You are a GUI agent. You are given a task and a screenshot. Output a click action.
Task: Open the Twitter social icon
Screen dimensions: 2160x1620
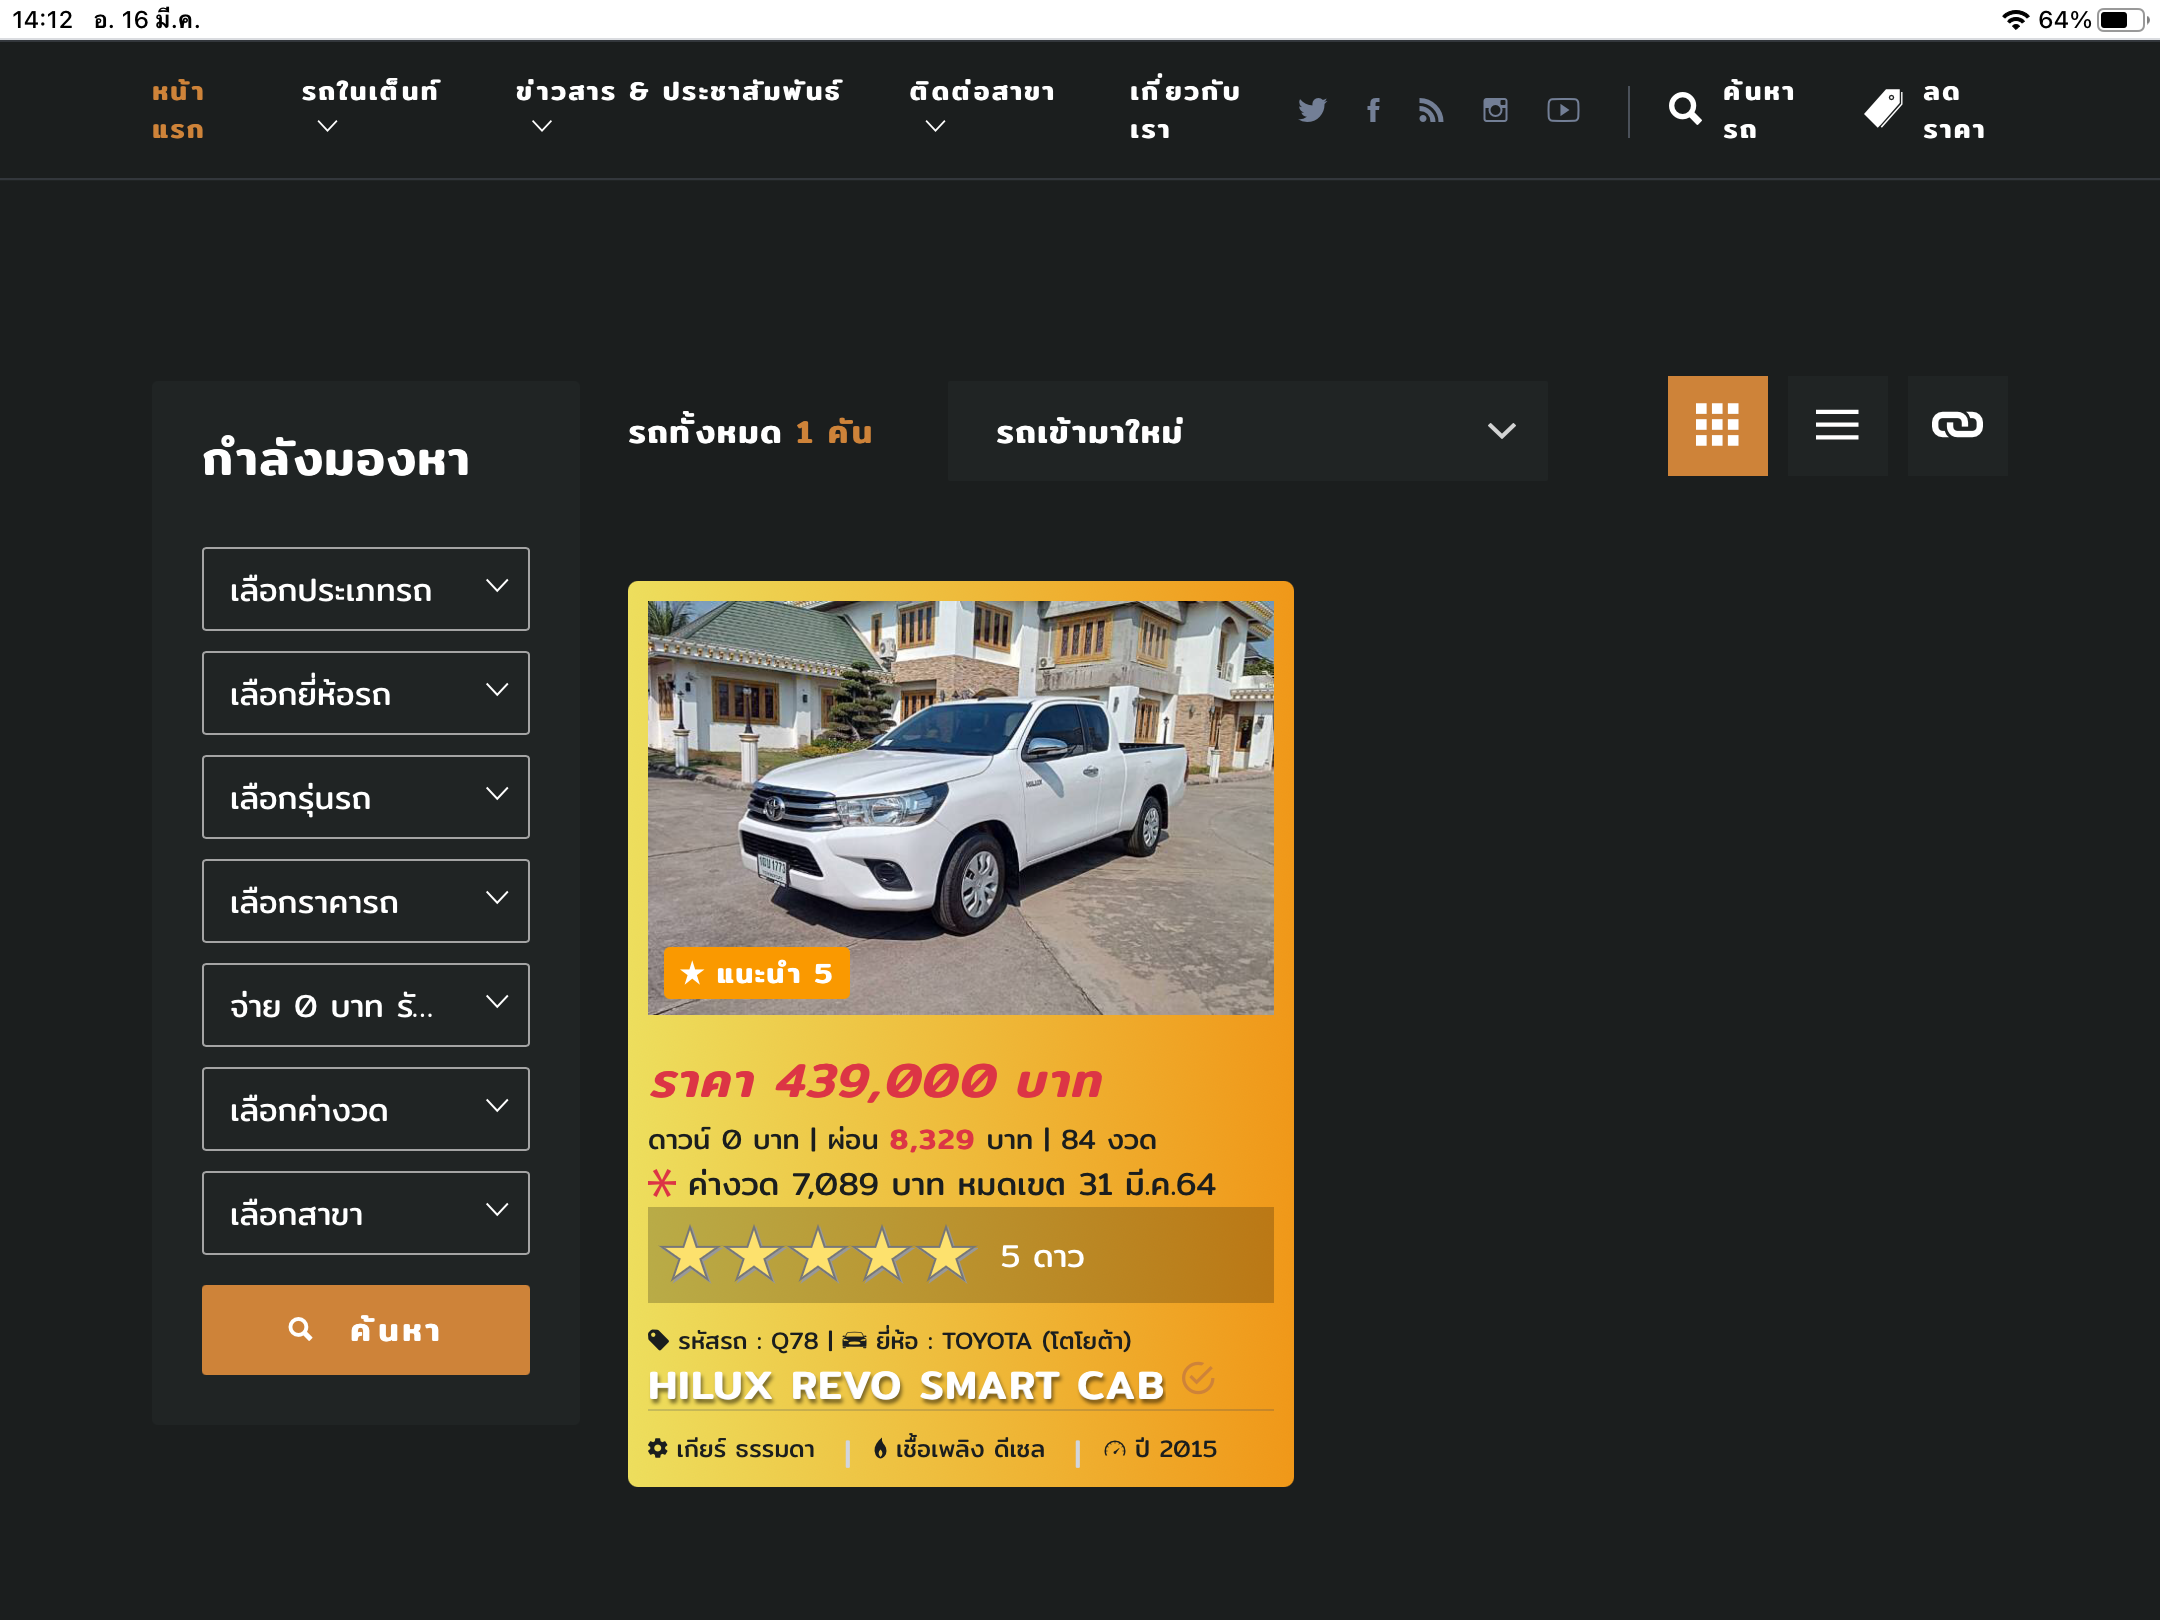pos(1312,109)
